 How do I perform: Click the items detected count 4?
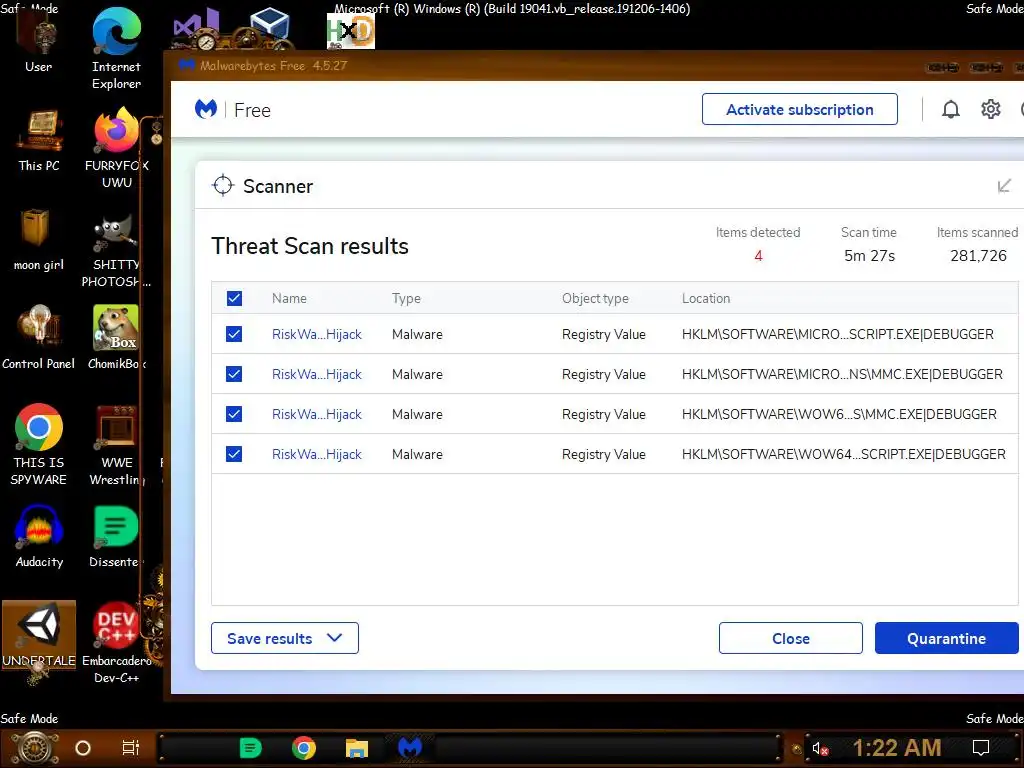758,256
